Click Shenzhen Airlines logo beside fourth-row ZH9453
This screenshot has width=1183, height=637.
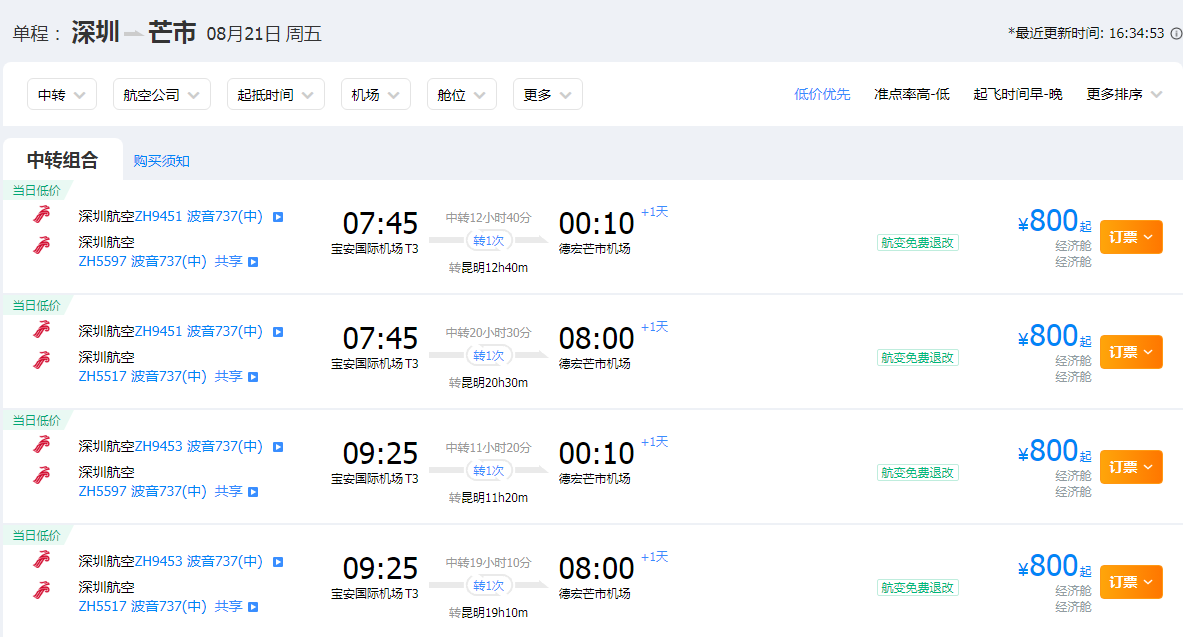pos(41,559)
